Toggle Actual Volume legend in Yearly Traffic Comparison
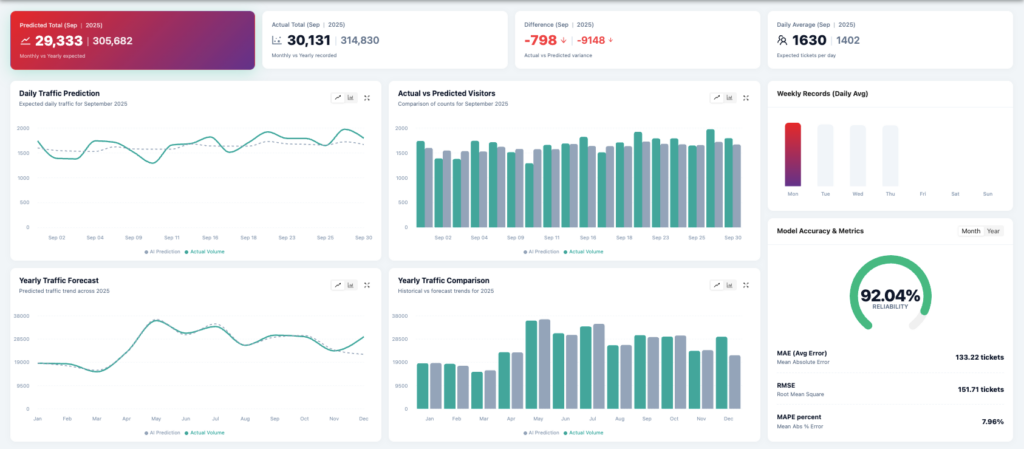This screenshot has height=449, width=1024. [x=584, y=433]
